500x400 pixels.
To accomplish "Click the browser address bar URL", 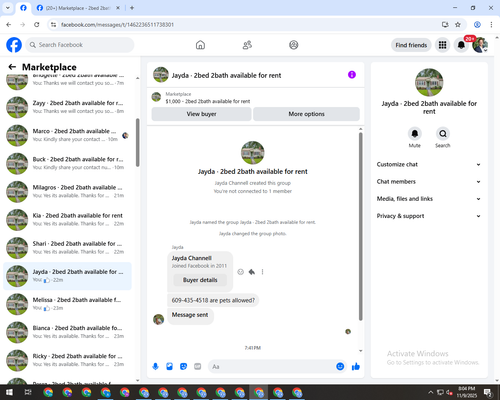I will click(x=117, y=25).
